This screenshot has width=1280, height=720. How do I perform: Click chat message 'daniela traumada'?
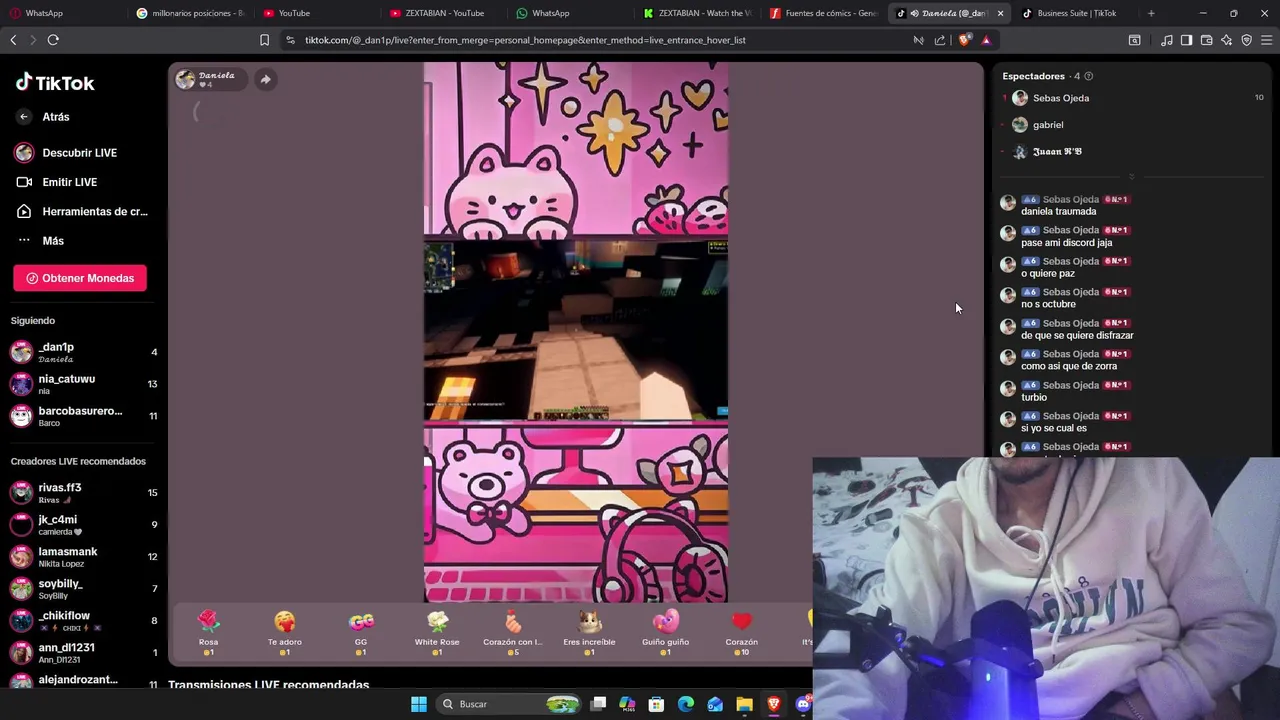pyautogui.click(x=1058, y=212)
